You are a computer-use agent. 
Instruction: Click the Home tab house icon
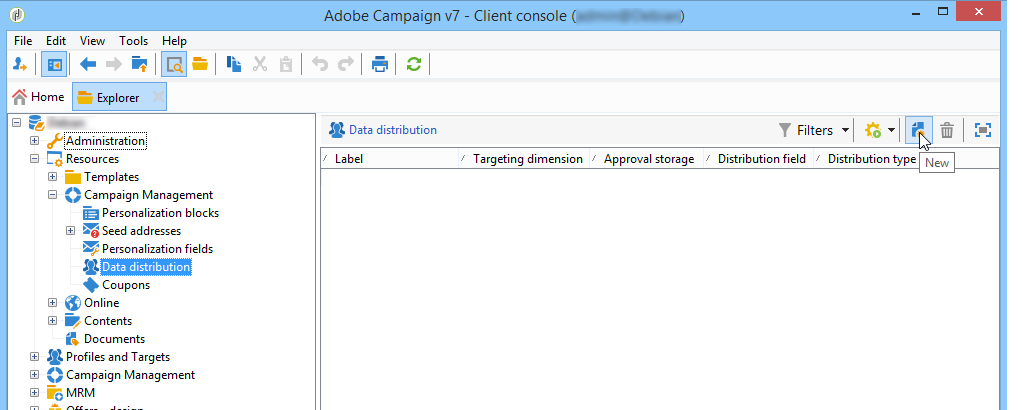pyautogui.click(x=20, y=96)
